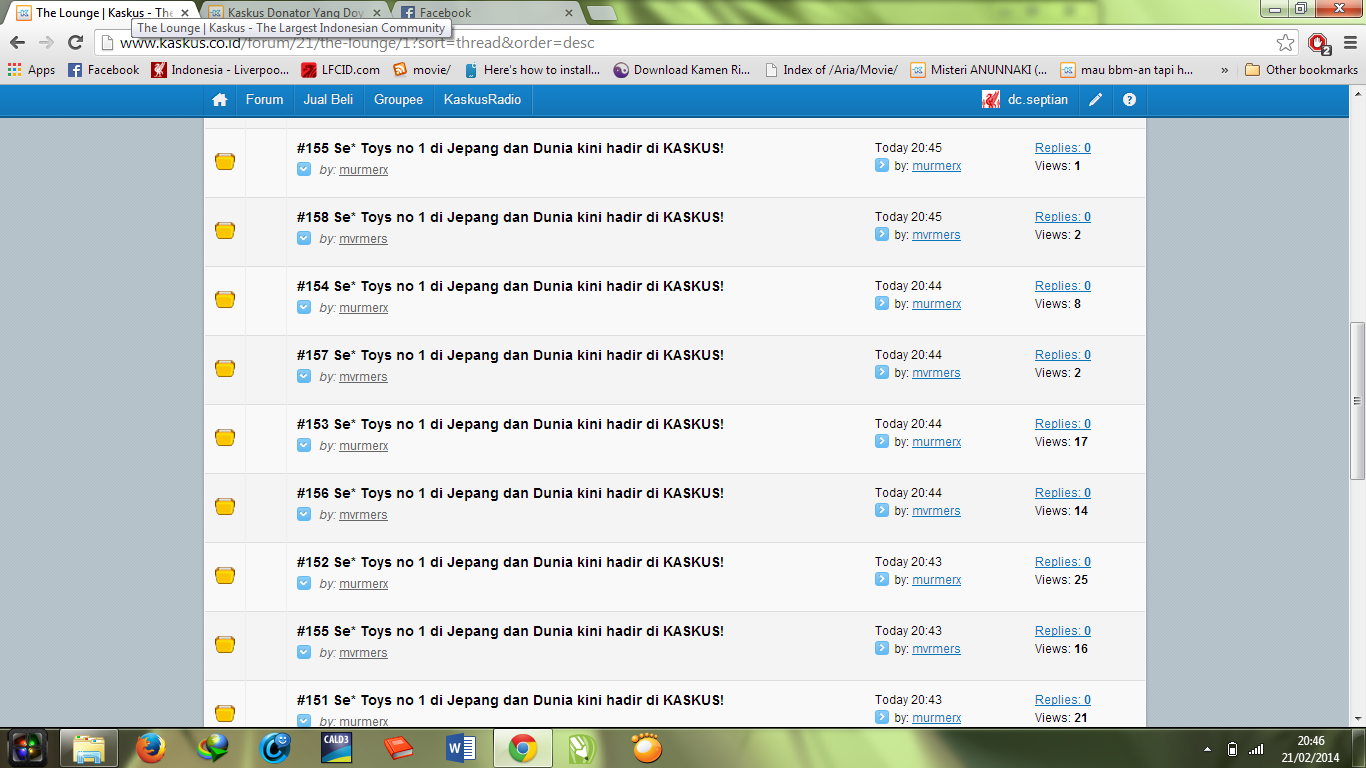Image resolution: width=1366 pixels, height=768 pixels.
Task: Click the folder icon of thread #158
Action: [225, 230]
